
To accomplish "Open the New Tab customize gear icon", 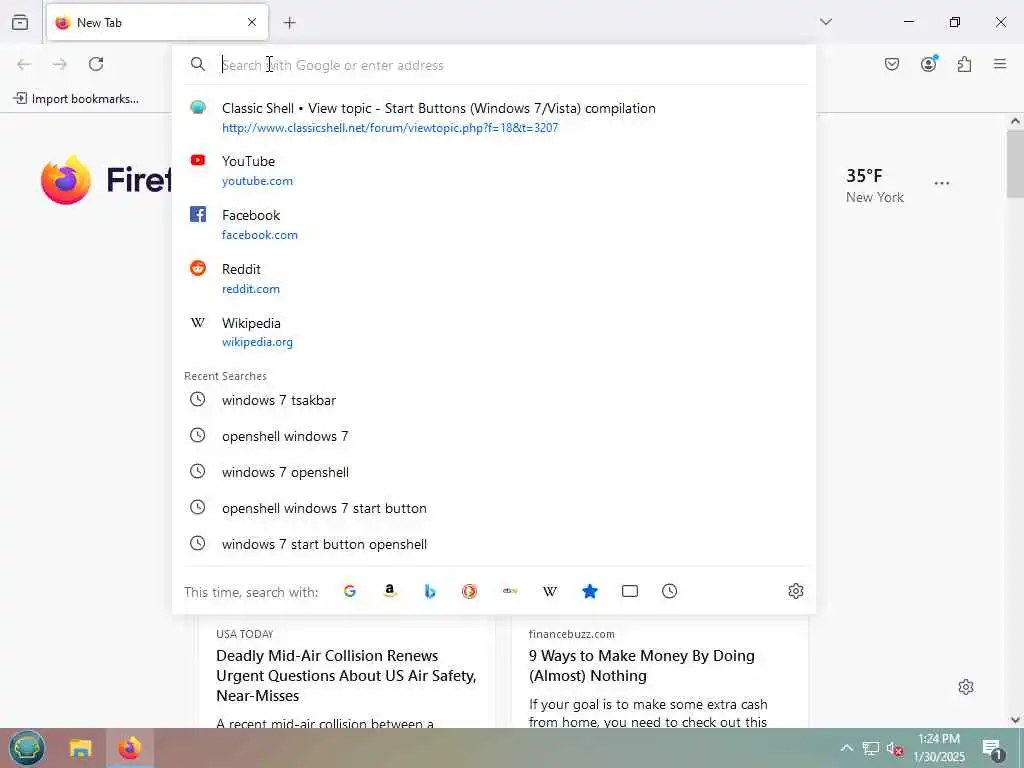I will pos(966,687).
